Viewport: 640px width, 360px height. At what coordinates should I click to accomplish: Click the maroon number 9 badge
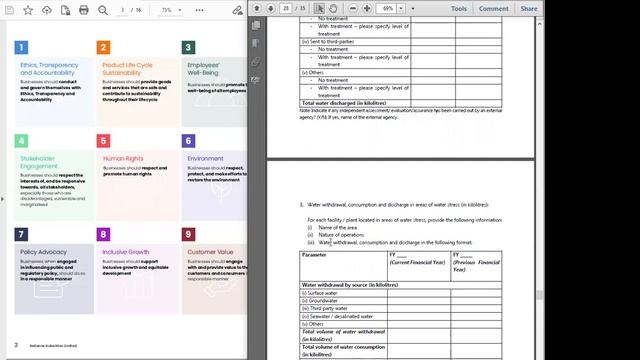(x=188, y=234)
